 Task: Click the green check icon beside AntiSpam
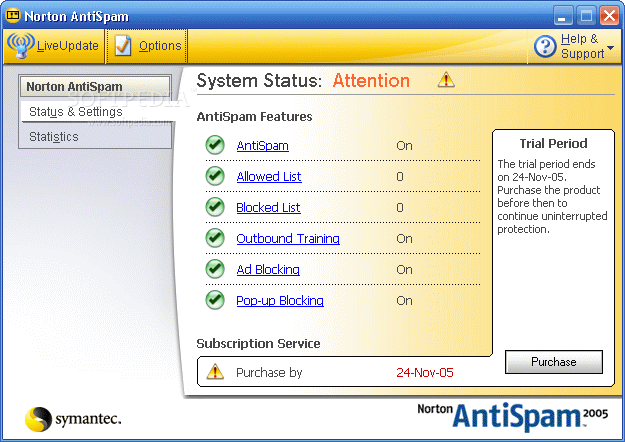[215, 145]
